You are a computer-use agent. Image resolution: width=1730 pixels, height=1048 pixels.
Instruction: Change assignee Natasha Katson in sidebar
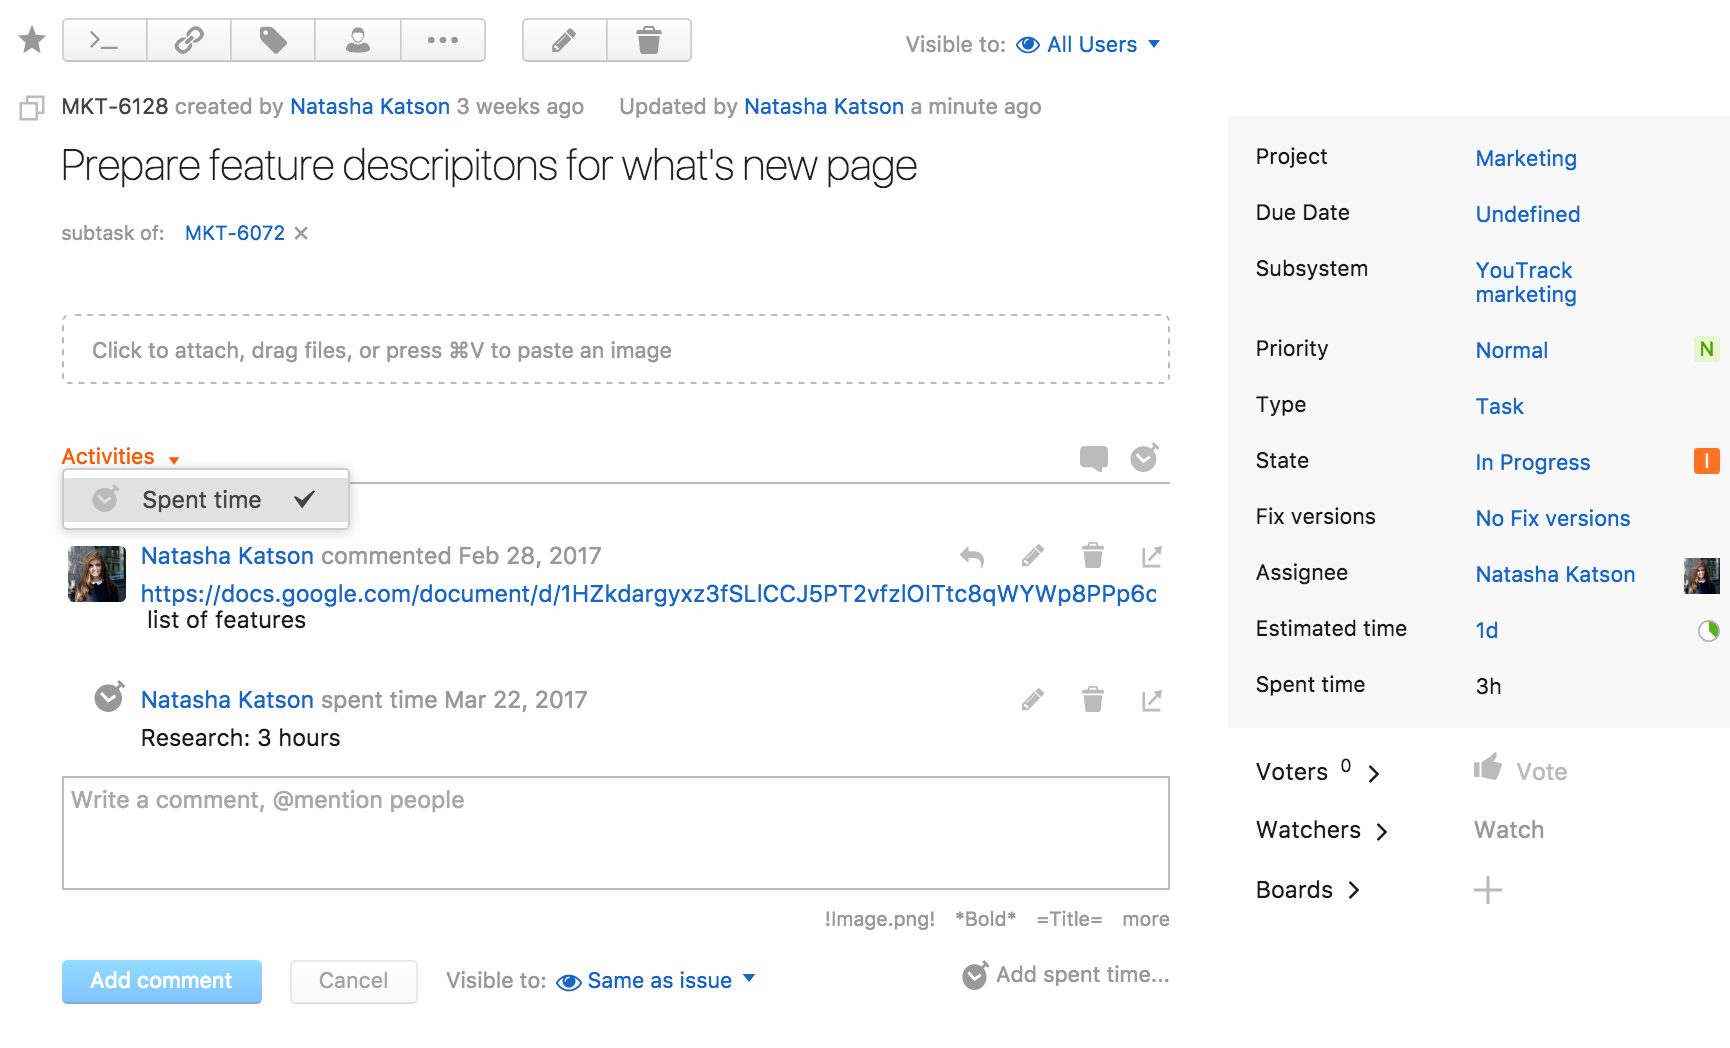[1555, 574]
